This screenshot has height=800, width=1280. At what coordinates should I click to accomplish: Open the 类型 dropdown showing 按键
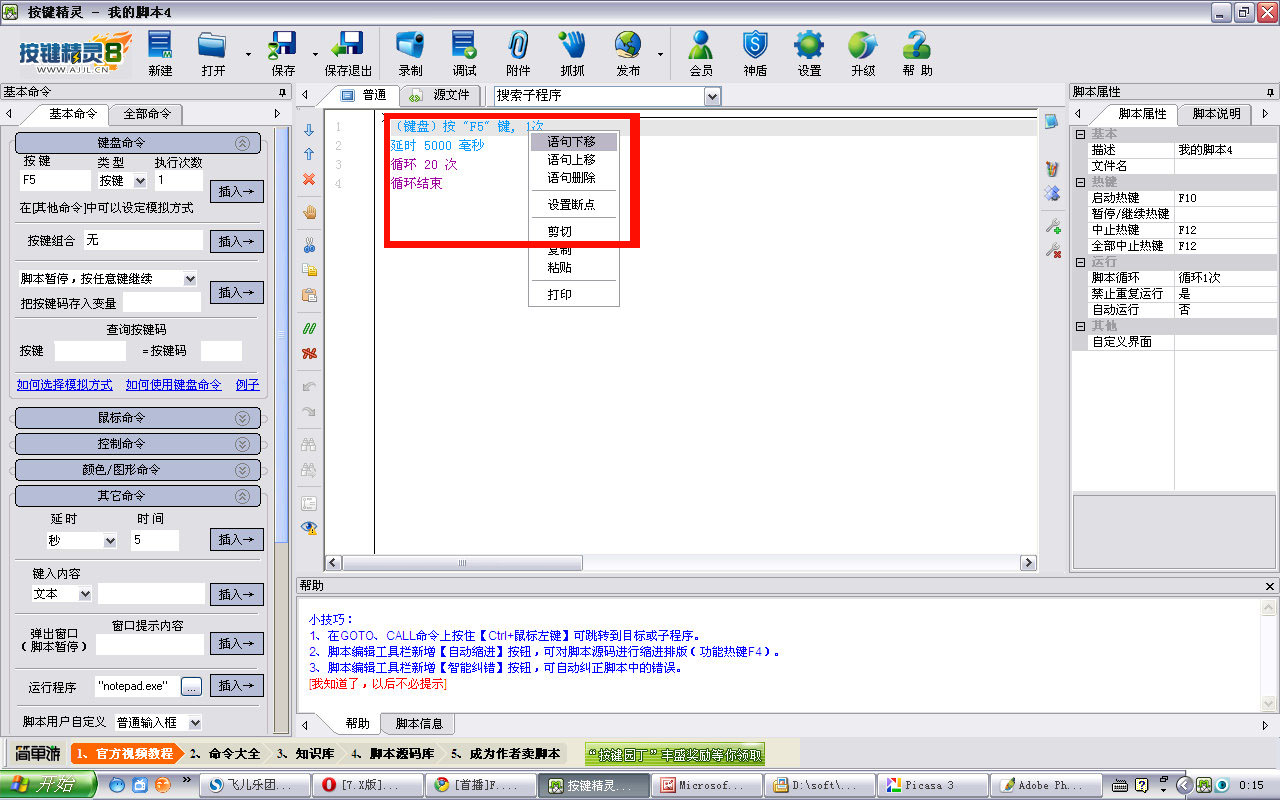pyautogui.click(x=139, y=181)
